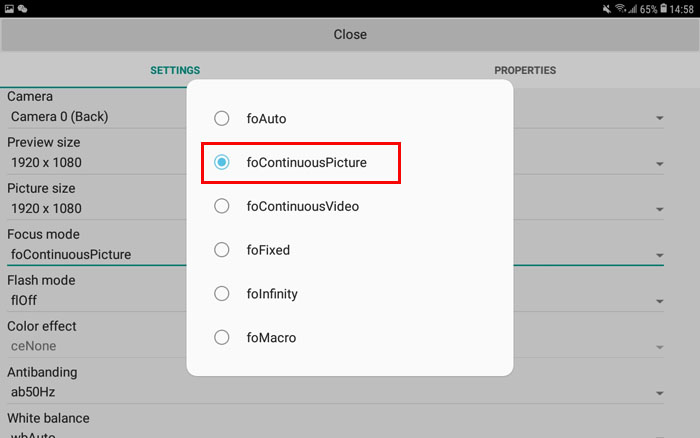Tap the battery icon in status bar
The width and height of the screenshot is (700, 438).
pos(663,8)
